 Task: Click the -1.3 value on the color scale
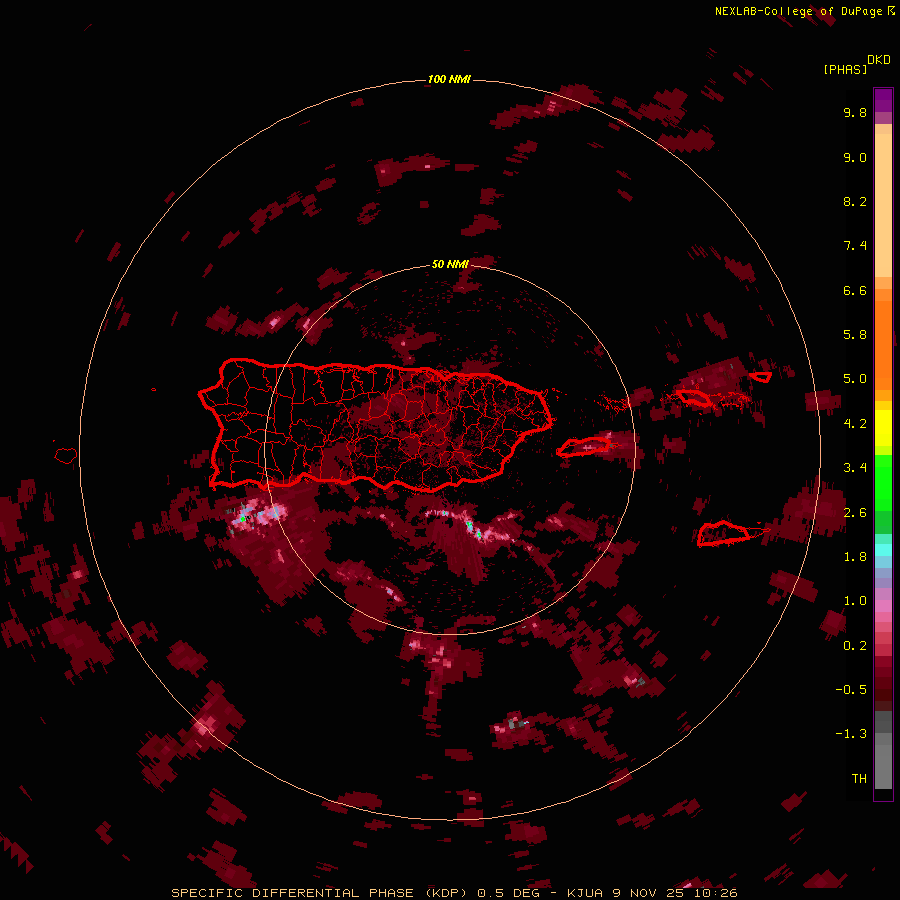851,734
